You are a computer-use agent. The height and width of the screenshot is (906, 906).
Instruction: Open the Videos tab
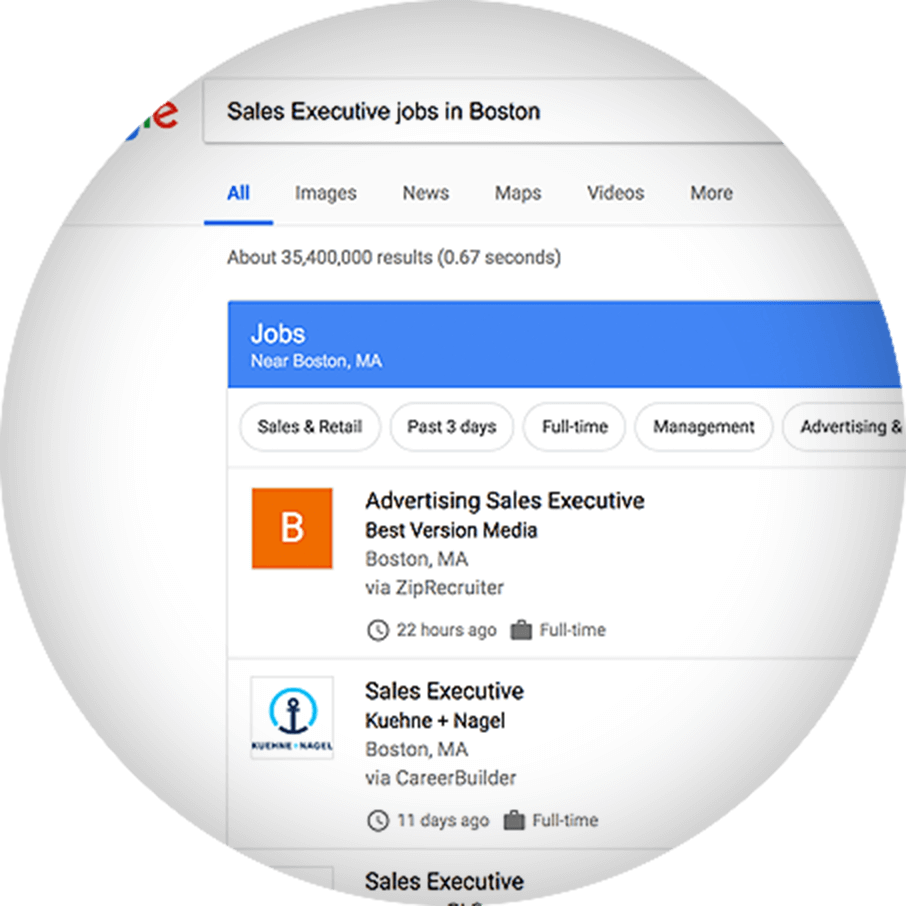click(x=615, y=193)
